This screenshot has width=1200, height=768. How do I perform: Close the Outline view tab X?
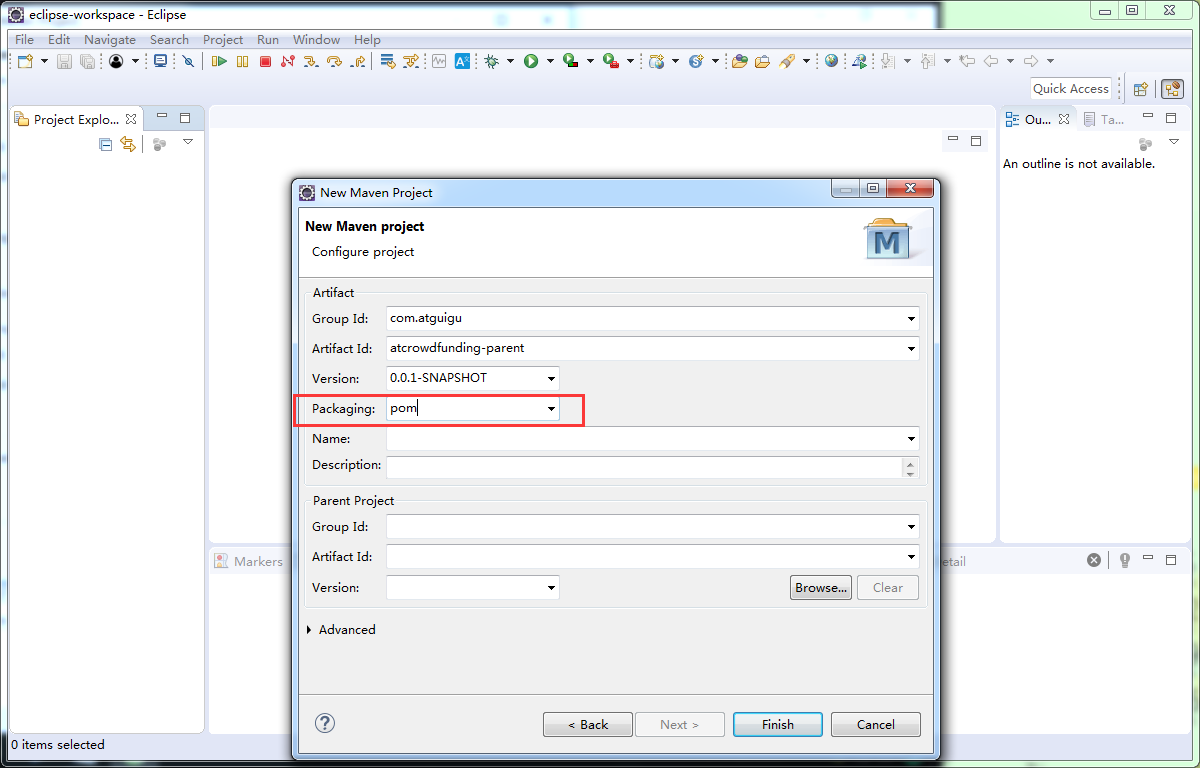[x=1064, y=119]
